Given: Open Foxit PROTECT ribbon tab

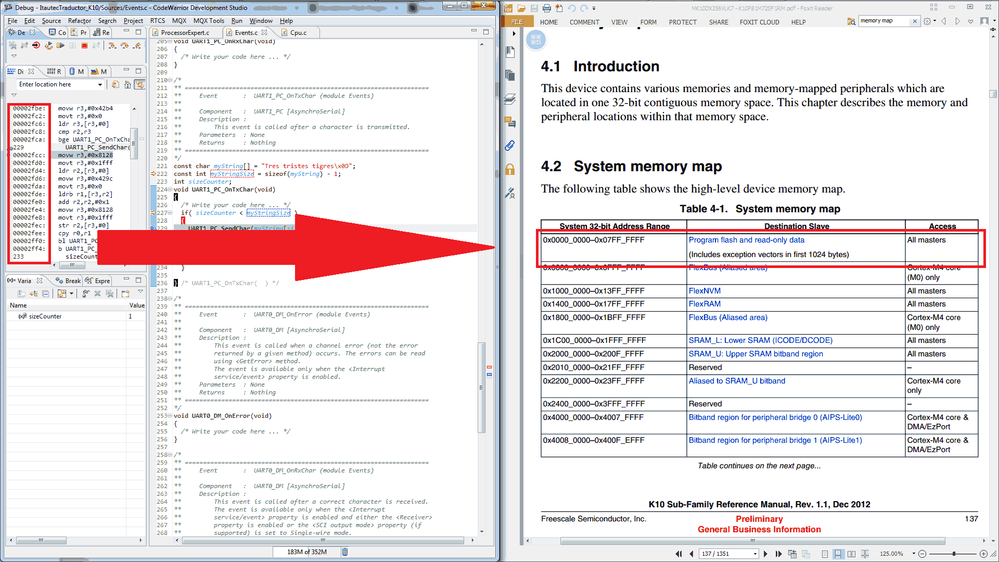Looking at the screenshot, I should [682, 22].
